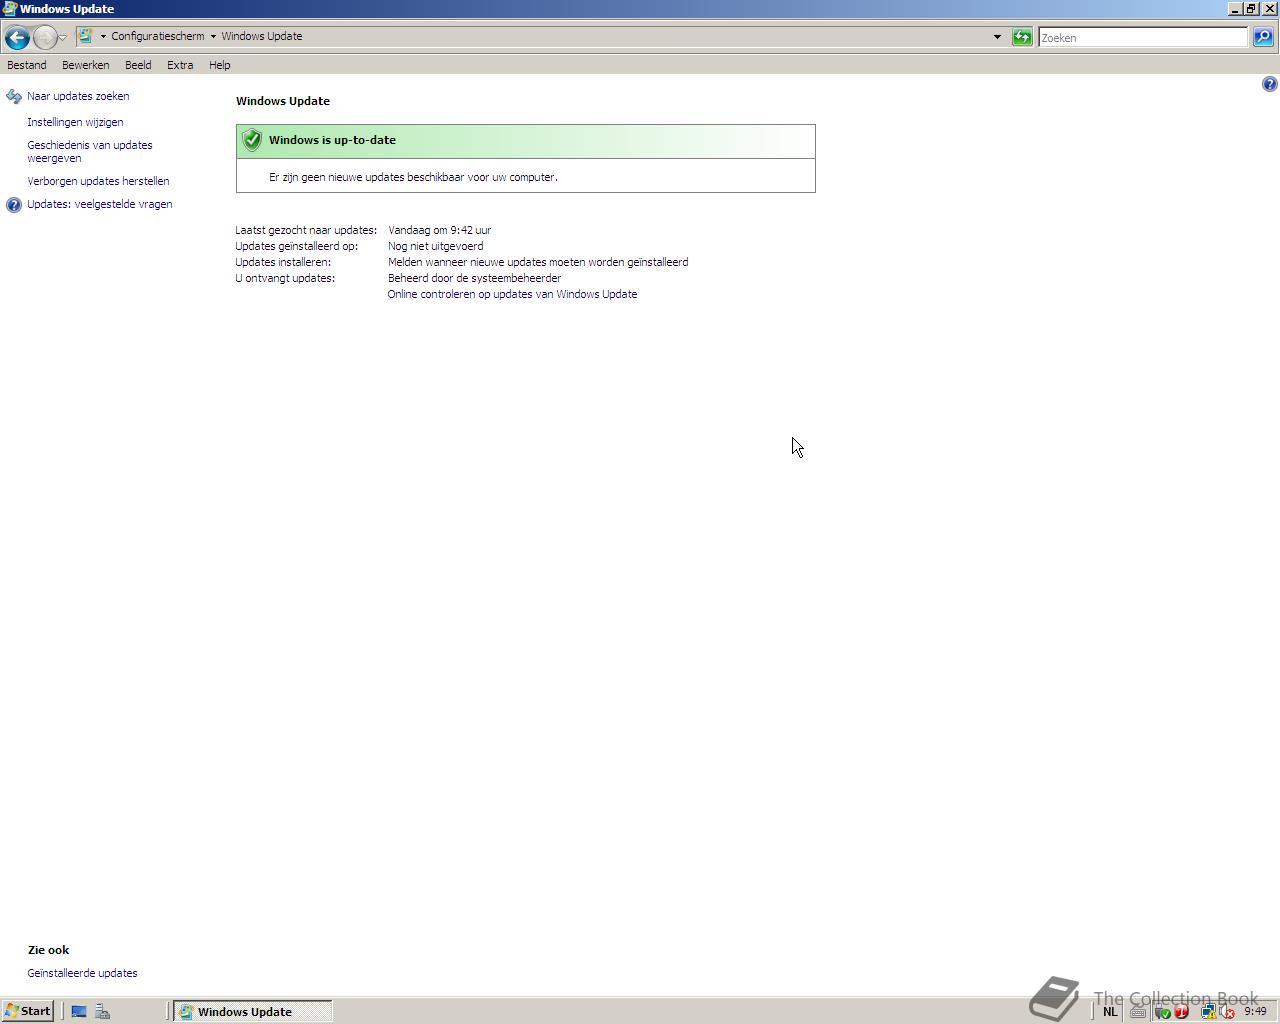Click question mark icon beside veelgestelde vragen
Screen dimensions: 1280x1024
(14, 205)
